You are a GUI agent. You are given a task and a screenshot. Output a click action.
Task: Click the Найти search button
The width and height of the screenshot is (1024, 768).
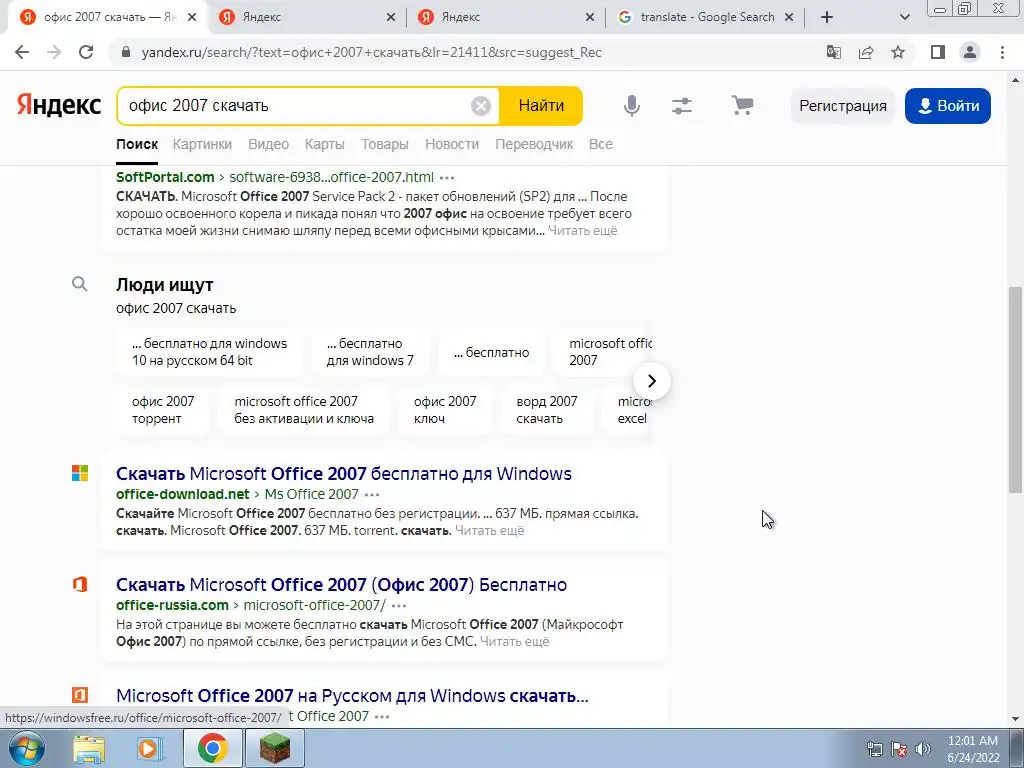541,106
